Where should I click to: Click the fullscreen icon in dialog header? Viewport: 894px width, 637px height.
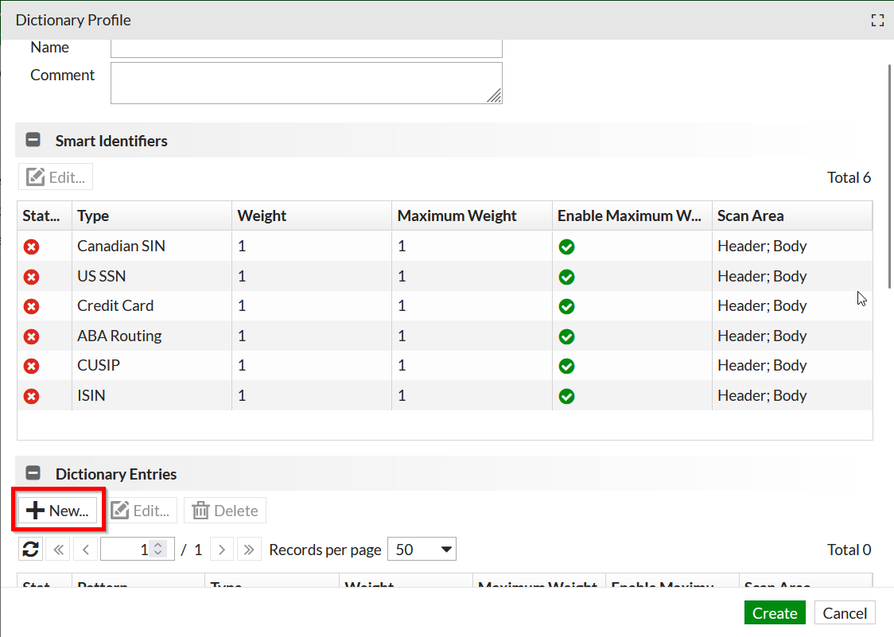[x=878, y=20]
